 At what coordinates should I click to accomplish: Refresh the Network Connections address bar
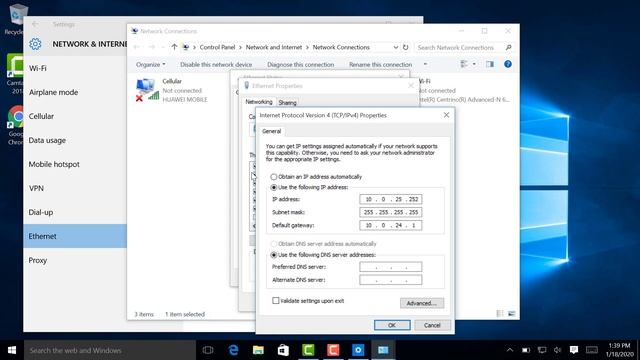(405, 47)
